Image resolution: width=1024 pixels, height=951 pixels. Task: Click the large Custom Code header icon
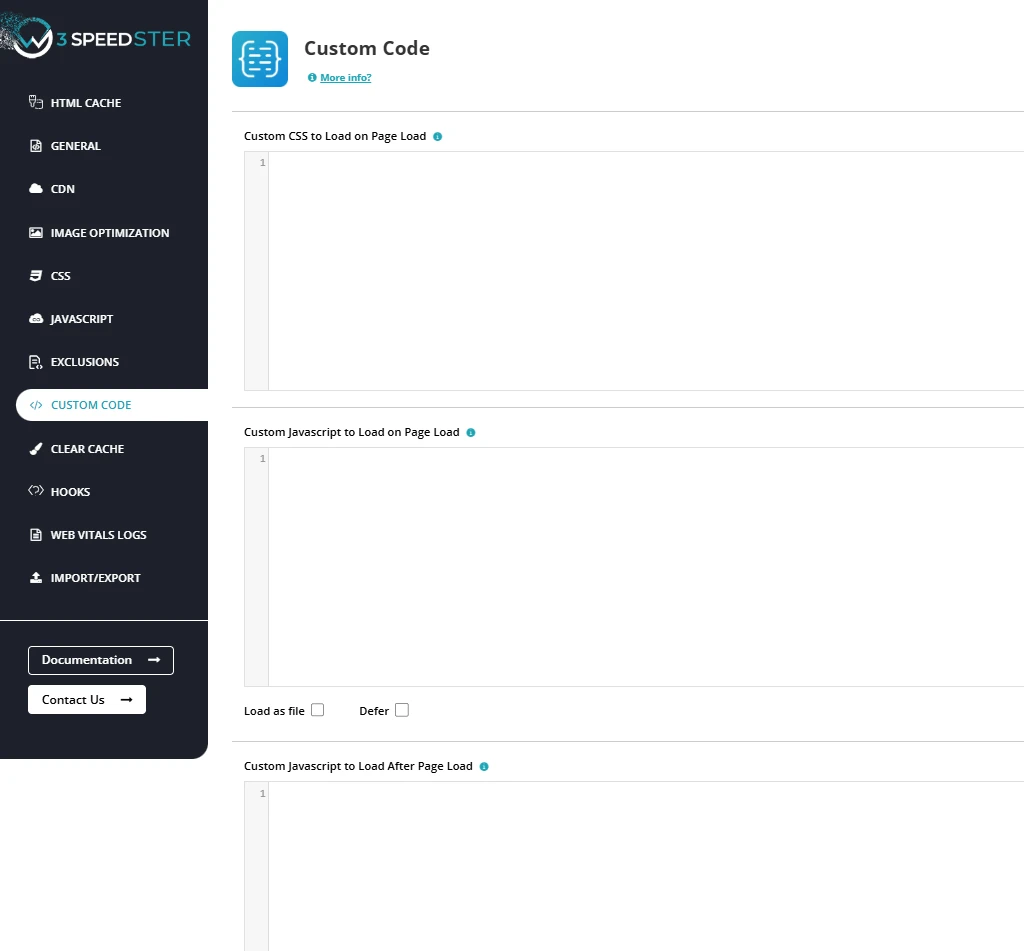click(x=260, y=59)
